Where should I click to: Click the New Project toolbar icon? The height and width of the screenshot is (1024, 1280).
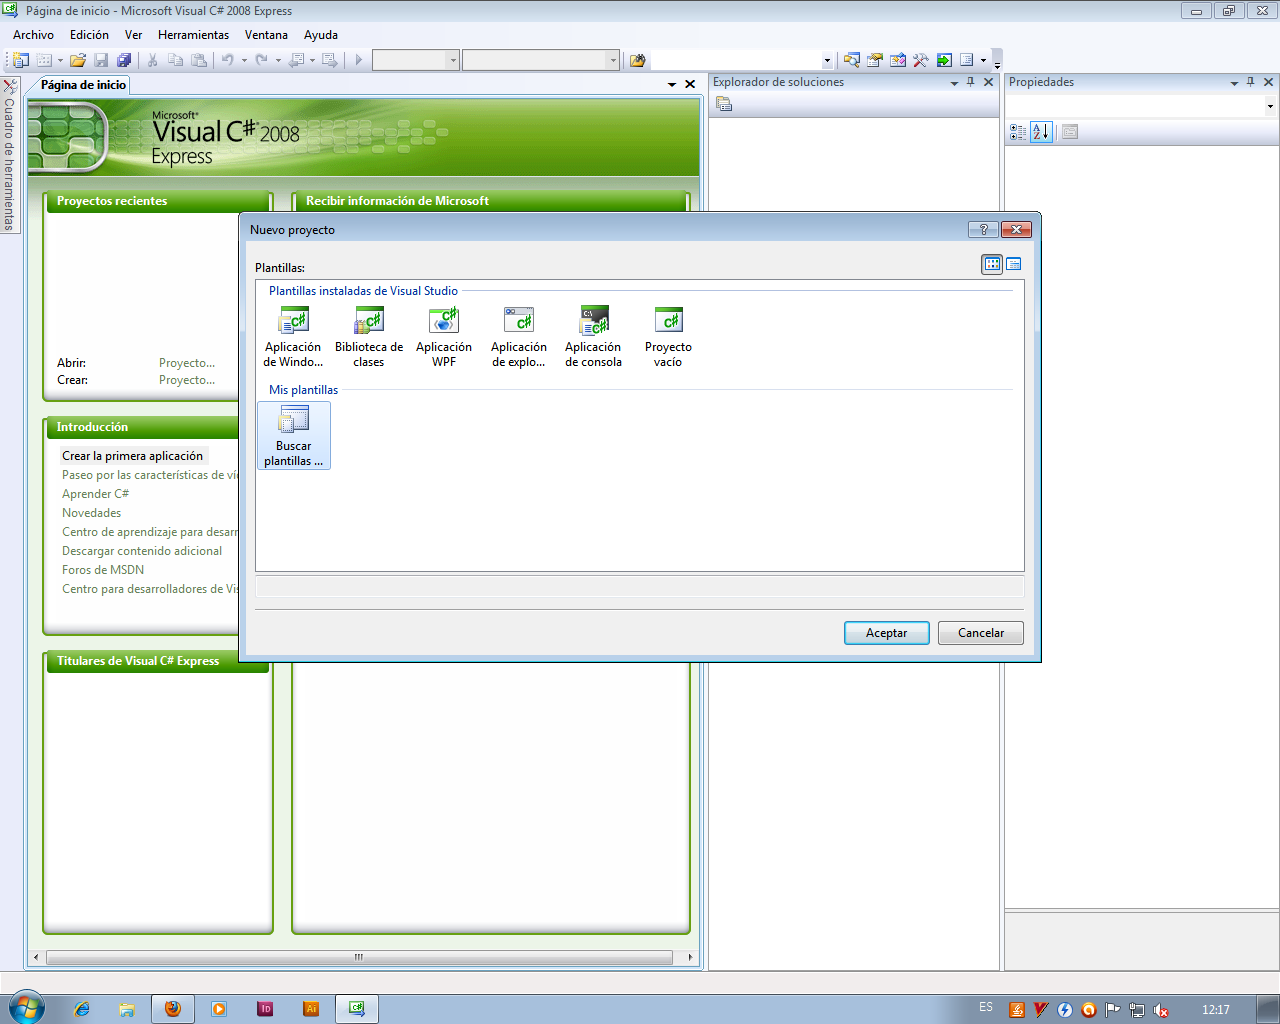pos(20,60)
